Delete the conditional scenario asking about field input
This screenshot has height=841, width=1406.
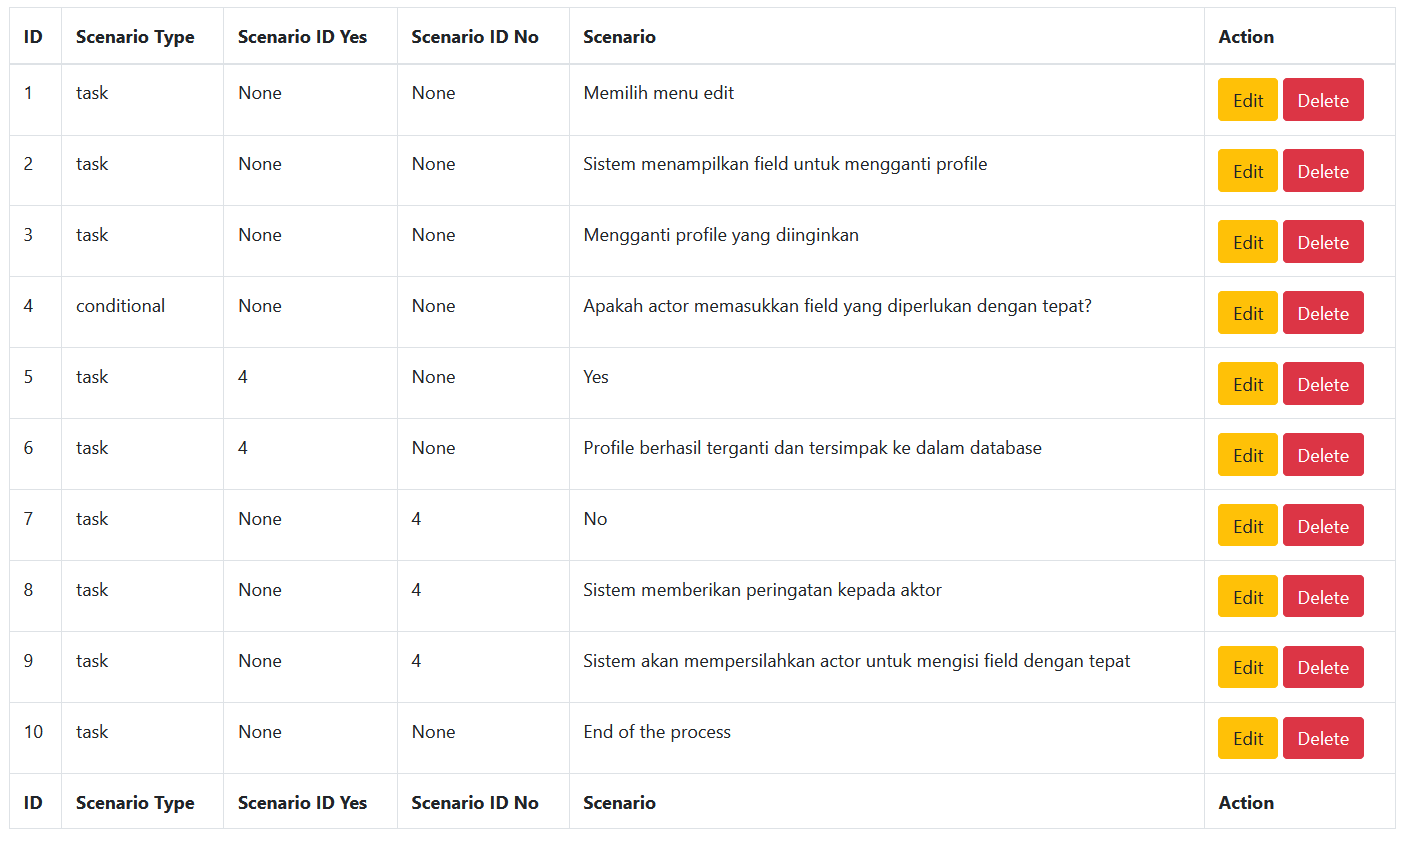coord(1323,312)
